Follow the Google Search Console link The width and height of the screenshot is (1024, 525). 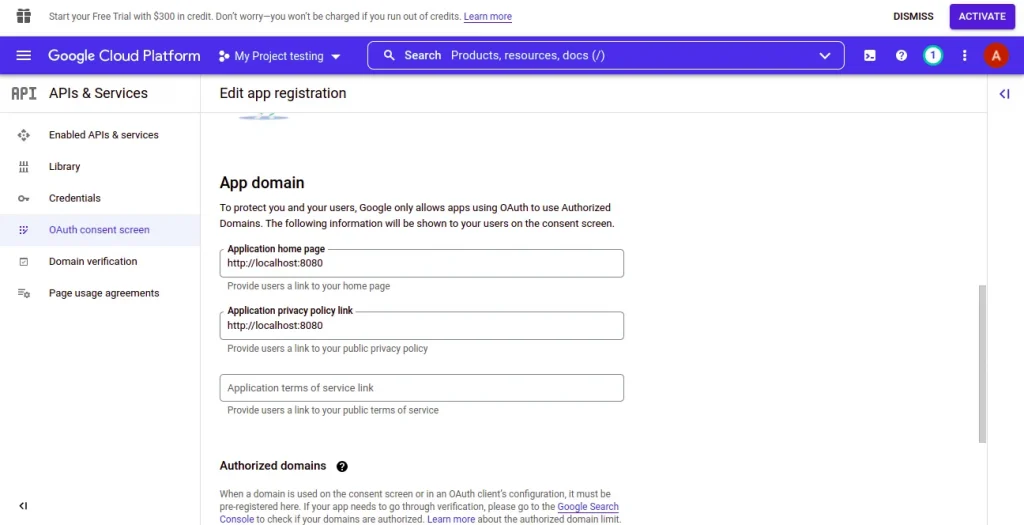pyautogui.click(x=587, y=507)
